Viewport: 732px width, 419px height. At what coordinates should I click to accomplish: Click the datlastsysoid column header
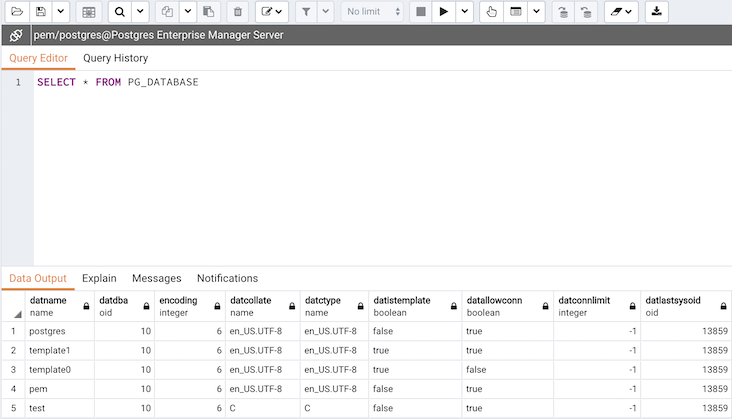coord(686,307)
